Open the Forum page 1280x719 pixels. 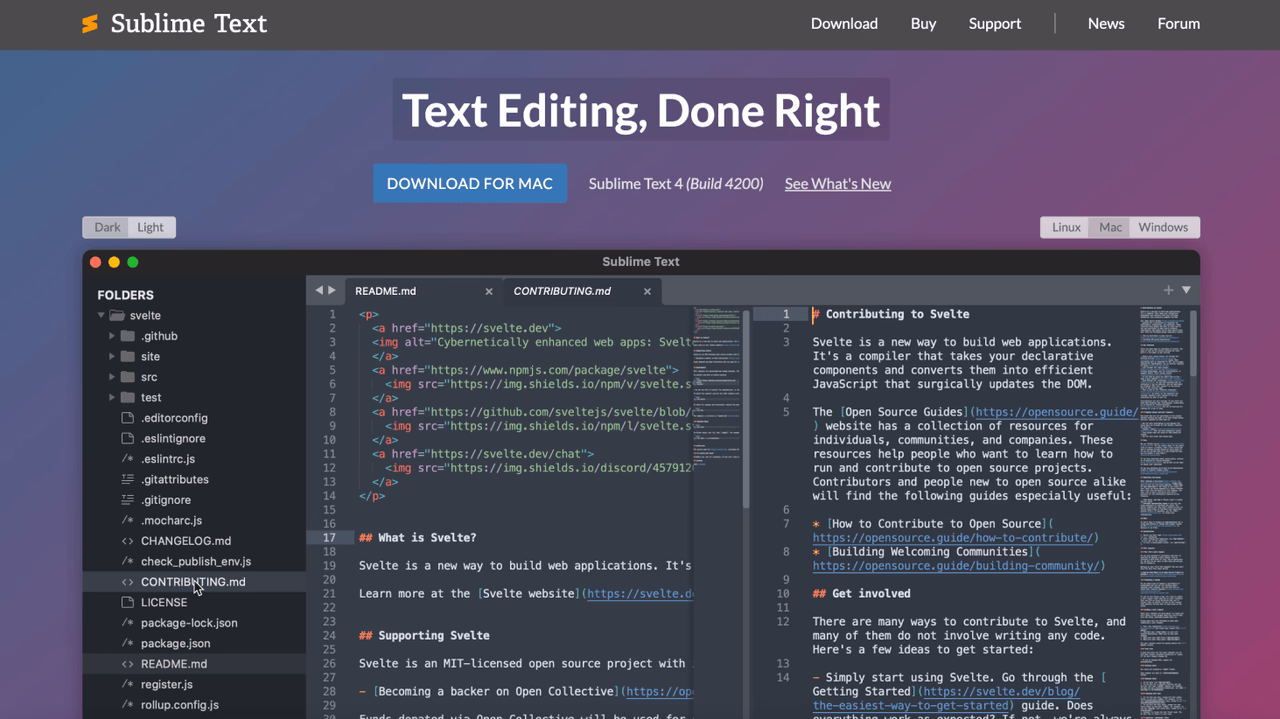[x=1178, y=23]
